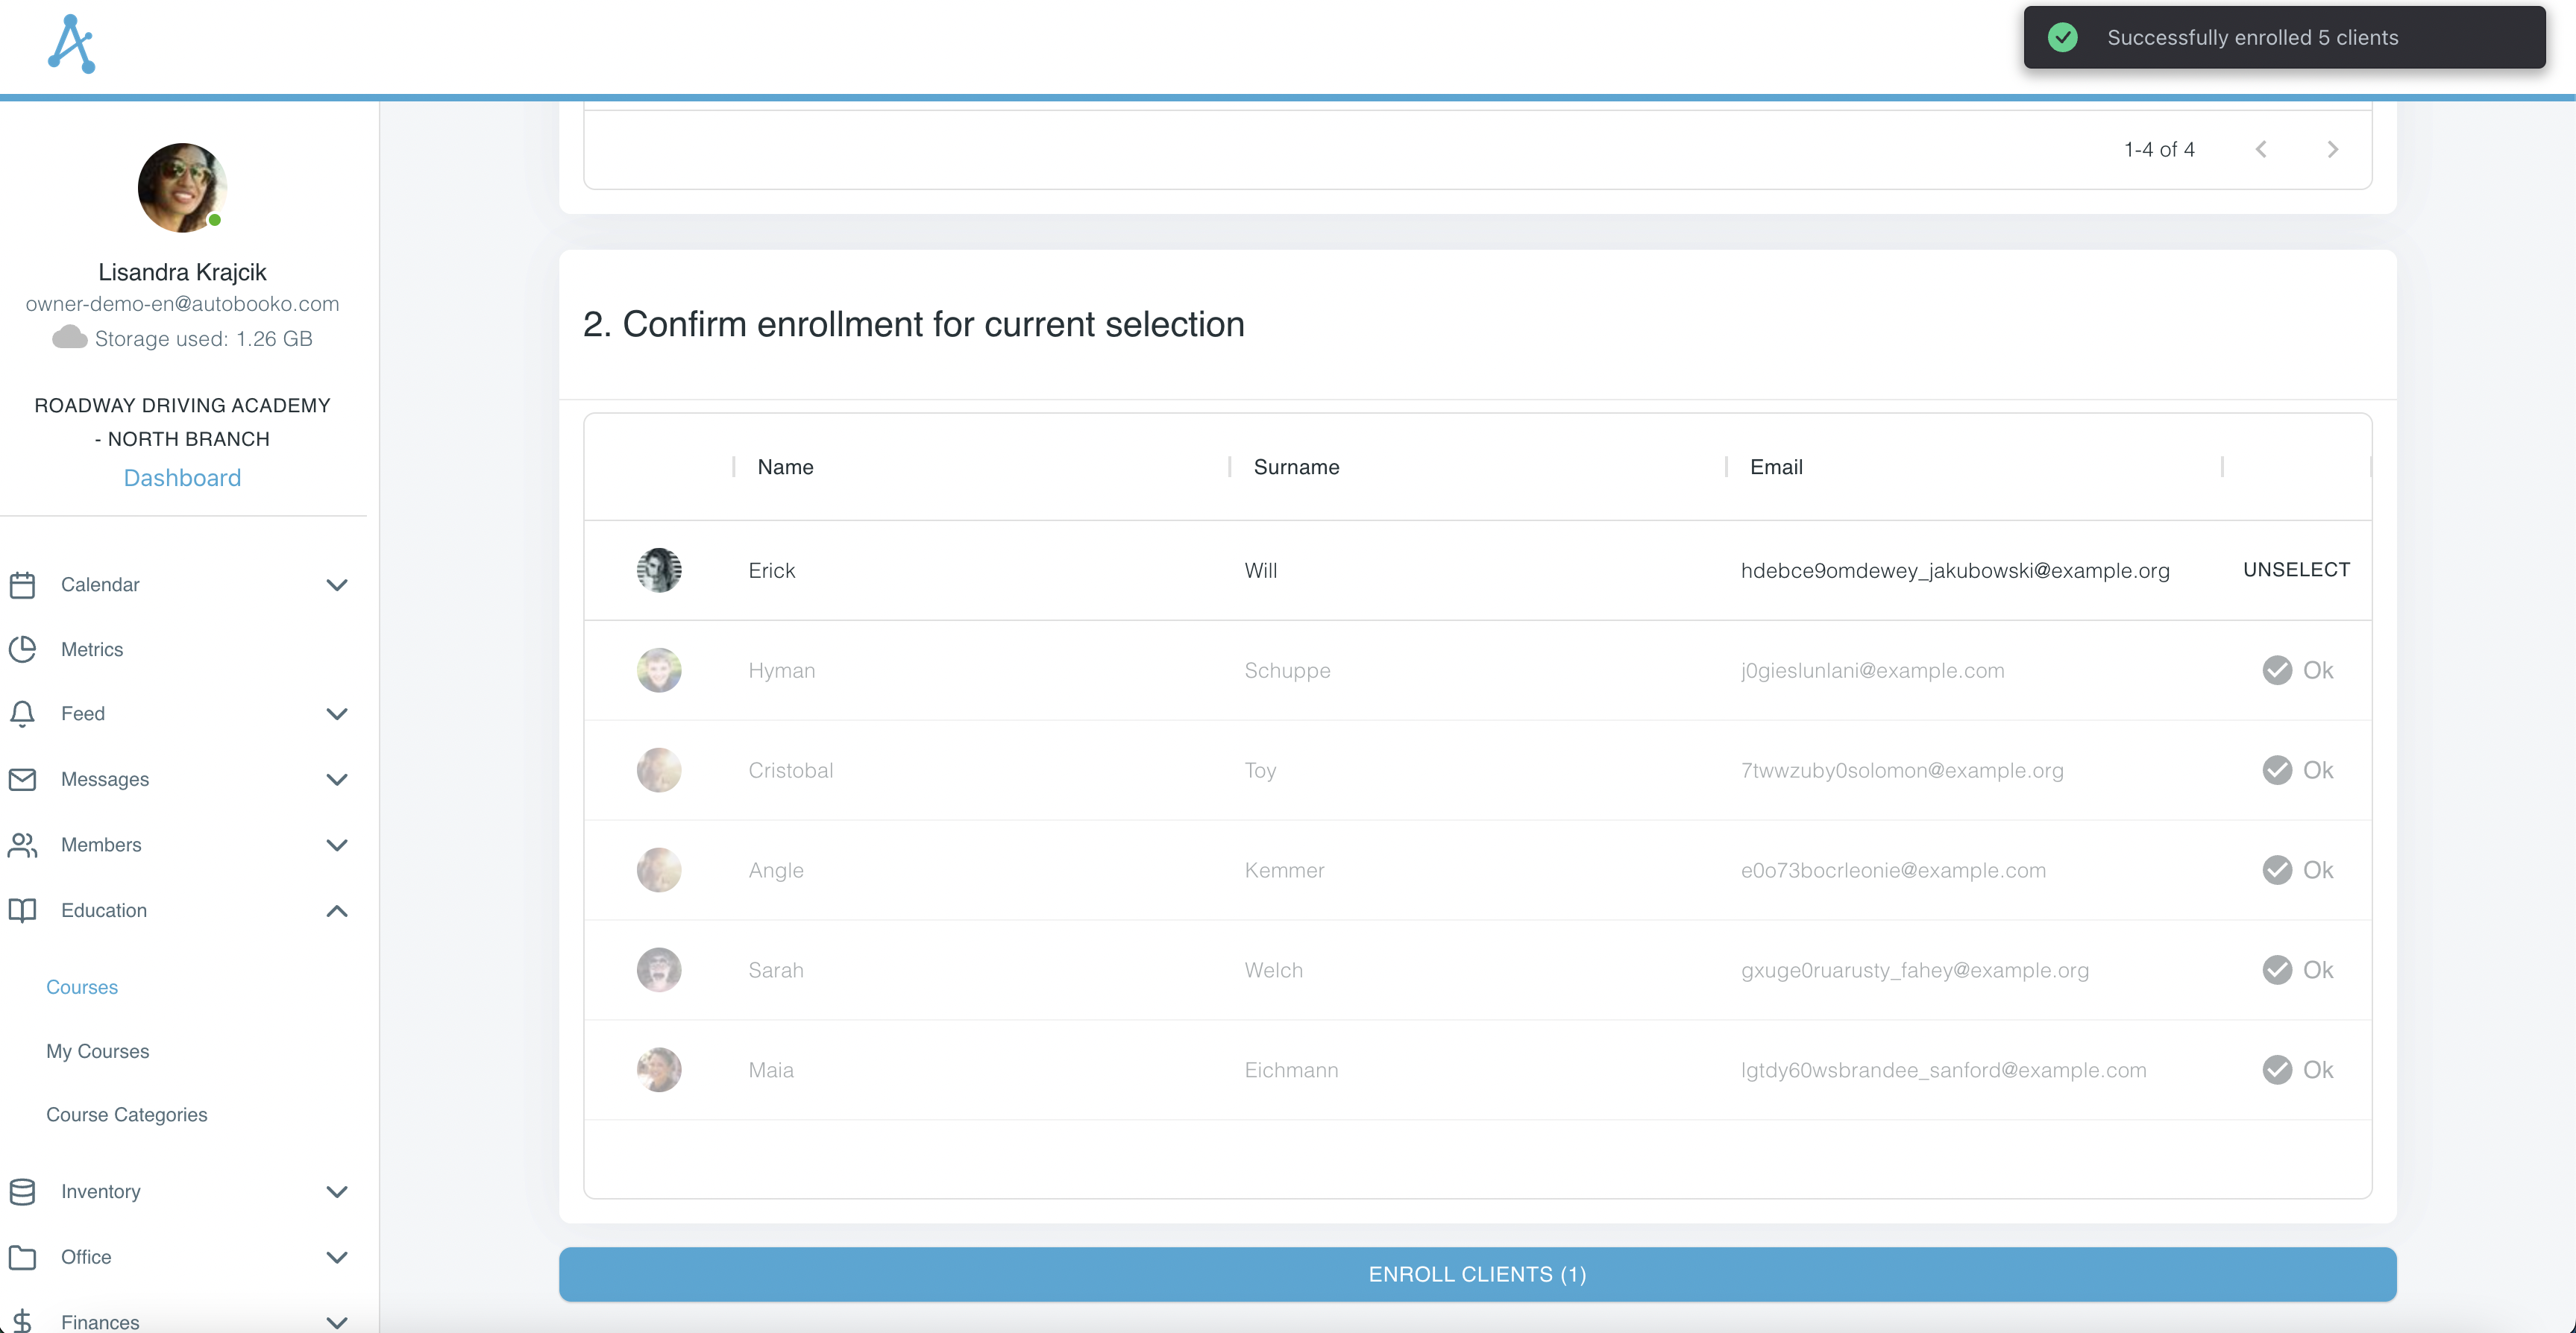
Task: Open the Metrics pie chart icon
Action: tap(22, 649)
